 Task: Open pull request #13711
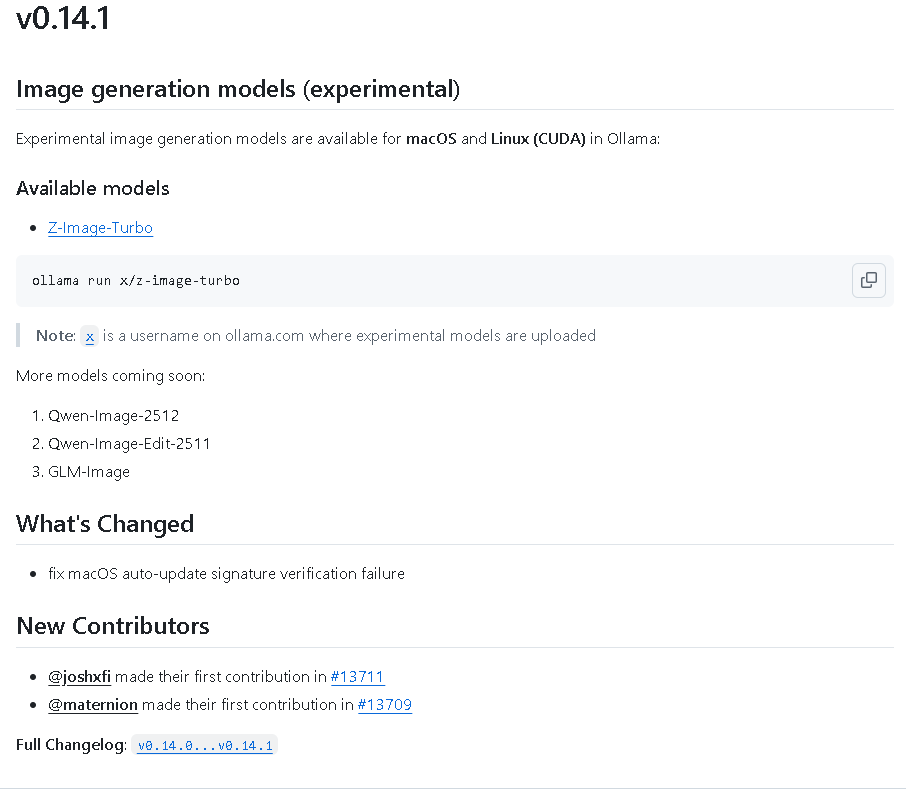357,677
